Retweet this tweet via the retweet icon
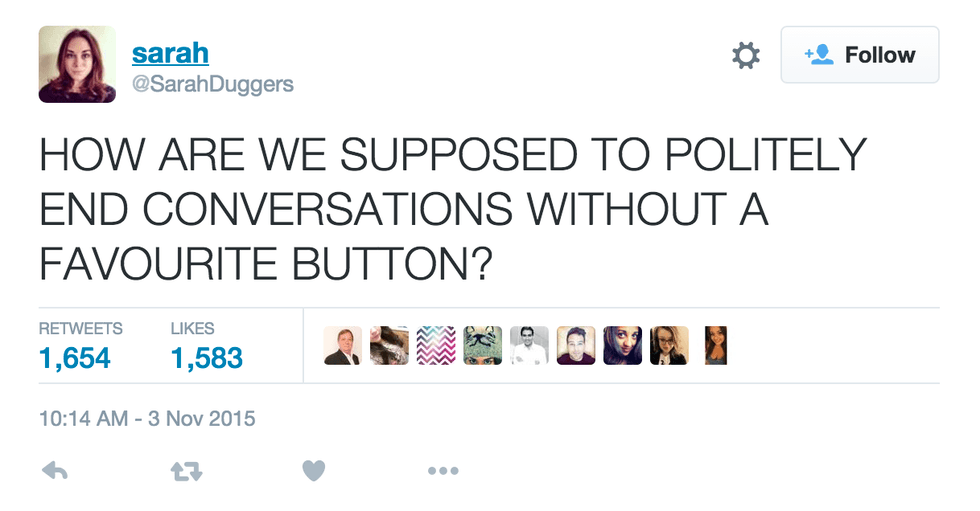This screenshot has height=511, width=980. click(186, 471)
